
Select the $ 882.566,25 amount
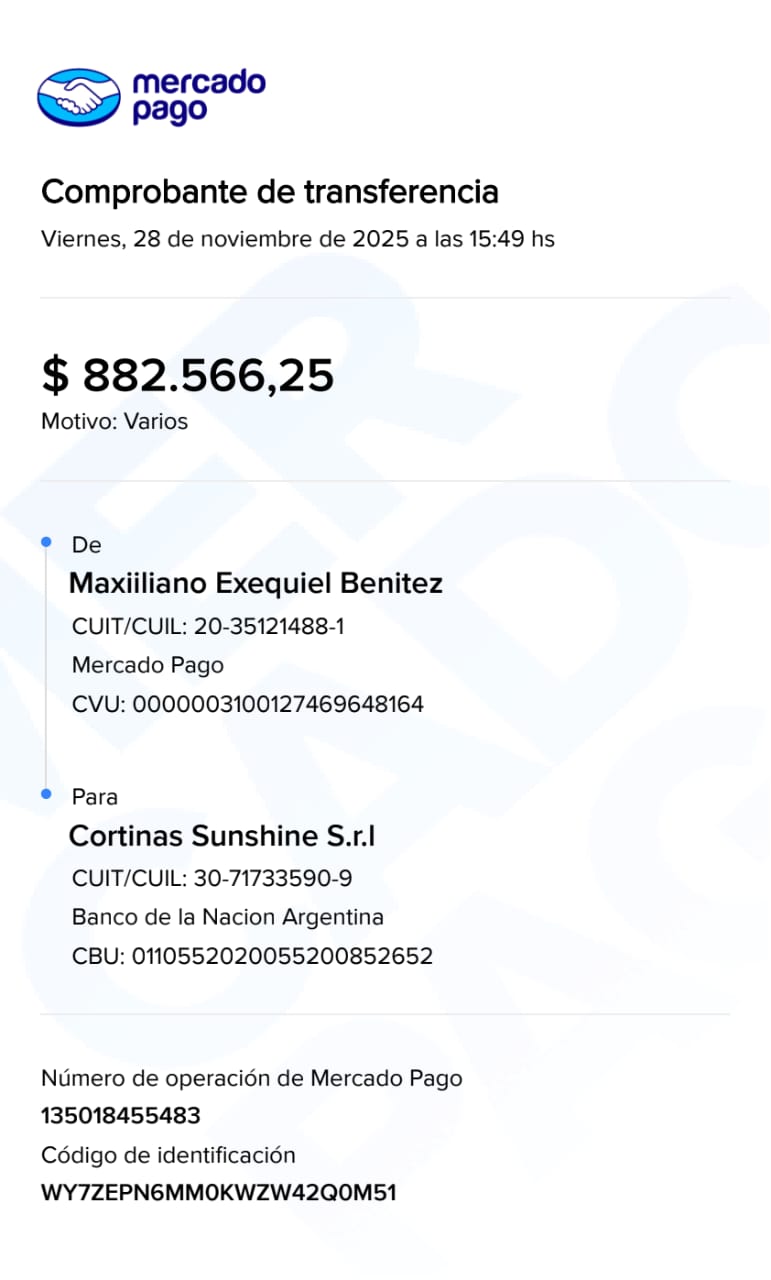187,375
